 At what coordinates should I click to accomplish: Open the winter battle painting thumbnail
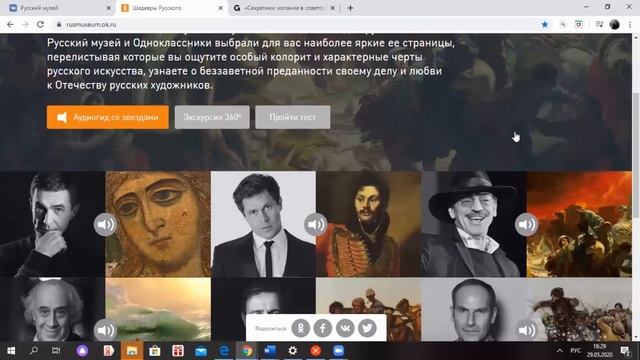point(579,310)
